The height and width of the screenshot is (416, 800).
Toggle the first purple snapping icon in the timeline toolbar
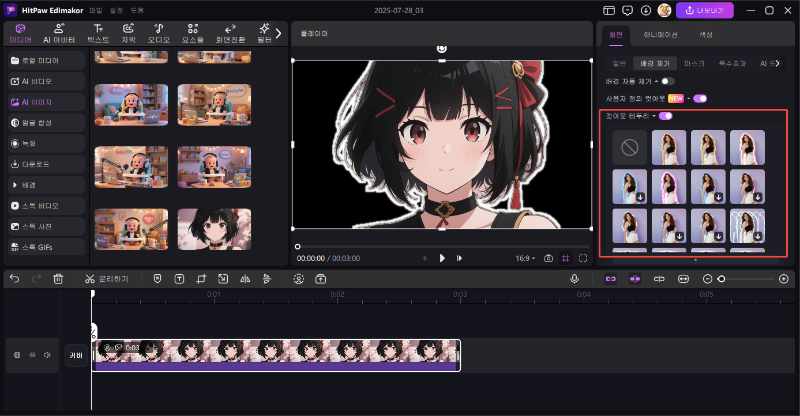click(x=610, y=279)
